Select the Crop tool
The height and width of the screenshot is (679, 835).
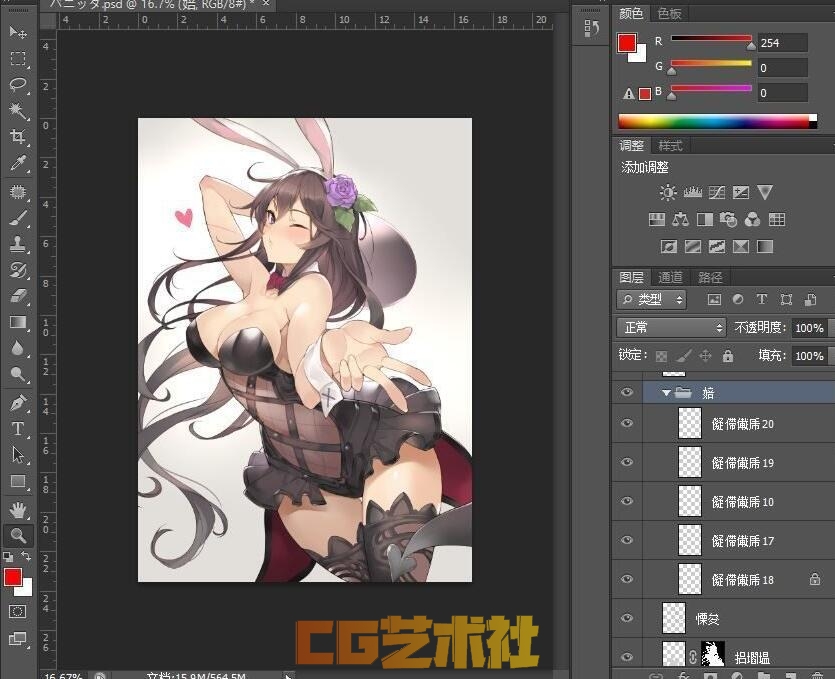point(18,137)
